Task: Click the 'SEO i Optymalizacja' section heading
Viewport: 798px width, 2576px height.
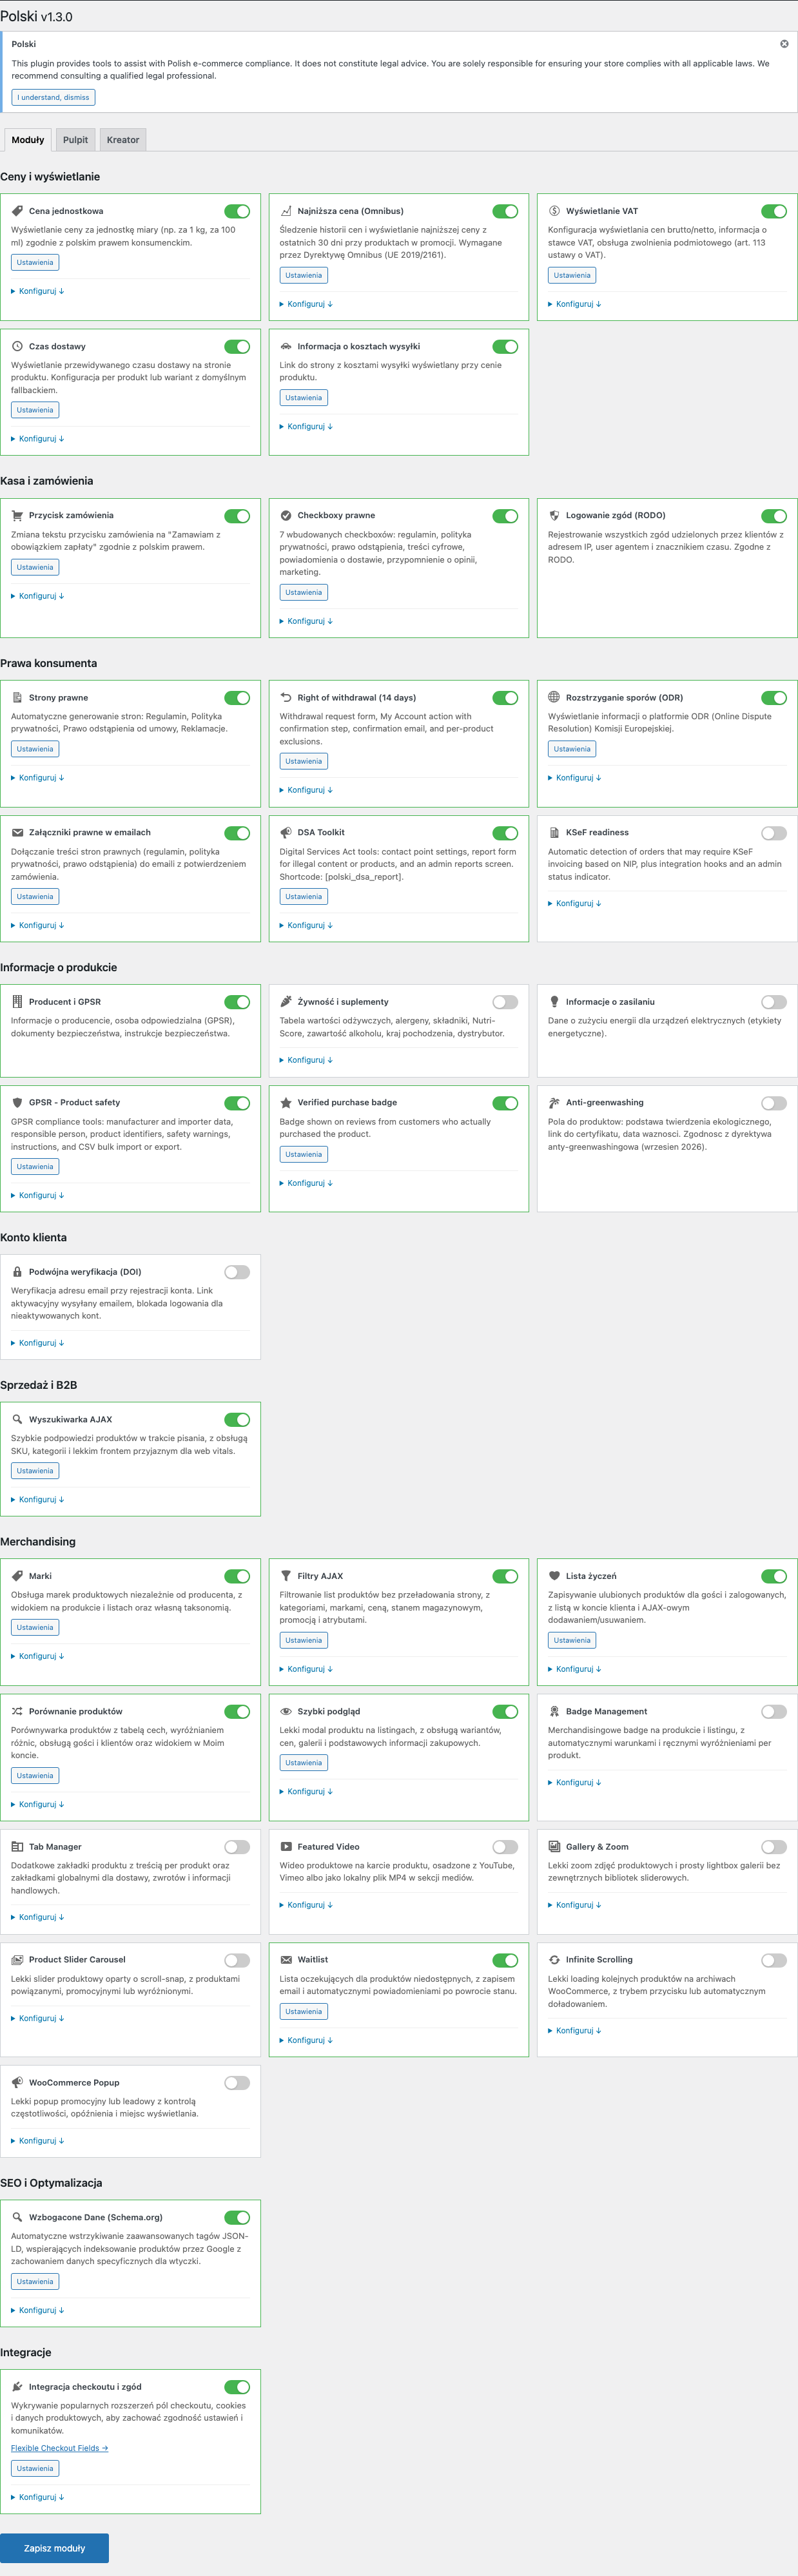Action: (x=51, y=2183)
